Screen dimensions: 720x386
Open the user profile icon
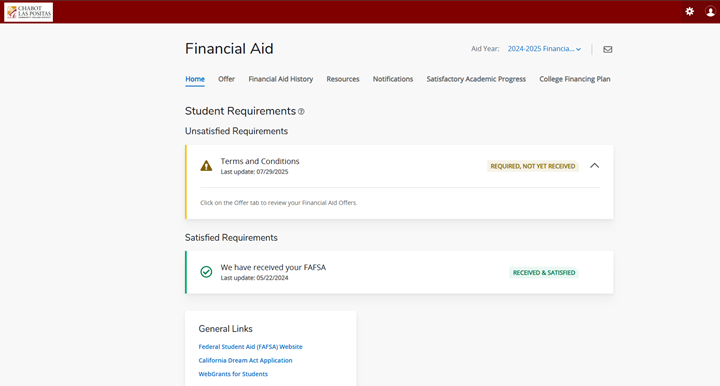pos(710,11)
